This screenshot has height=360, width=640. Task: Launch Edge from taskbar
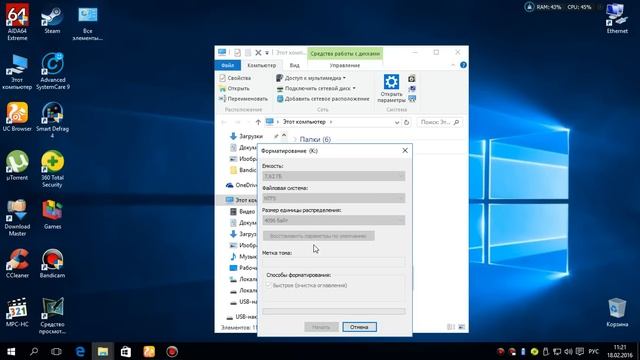click(80, 351)
